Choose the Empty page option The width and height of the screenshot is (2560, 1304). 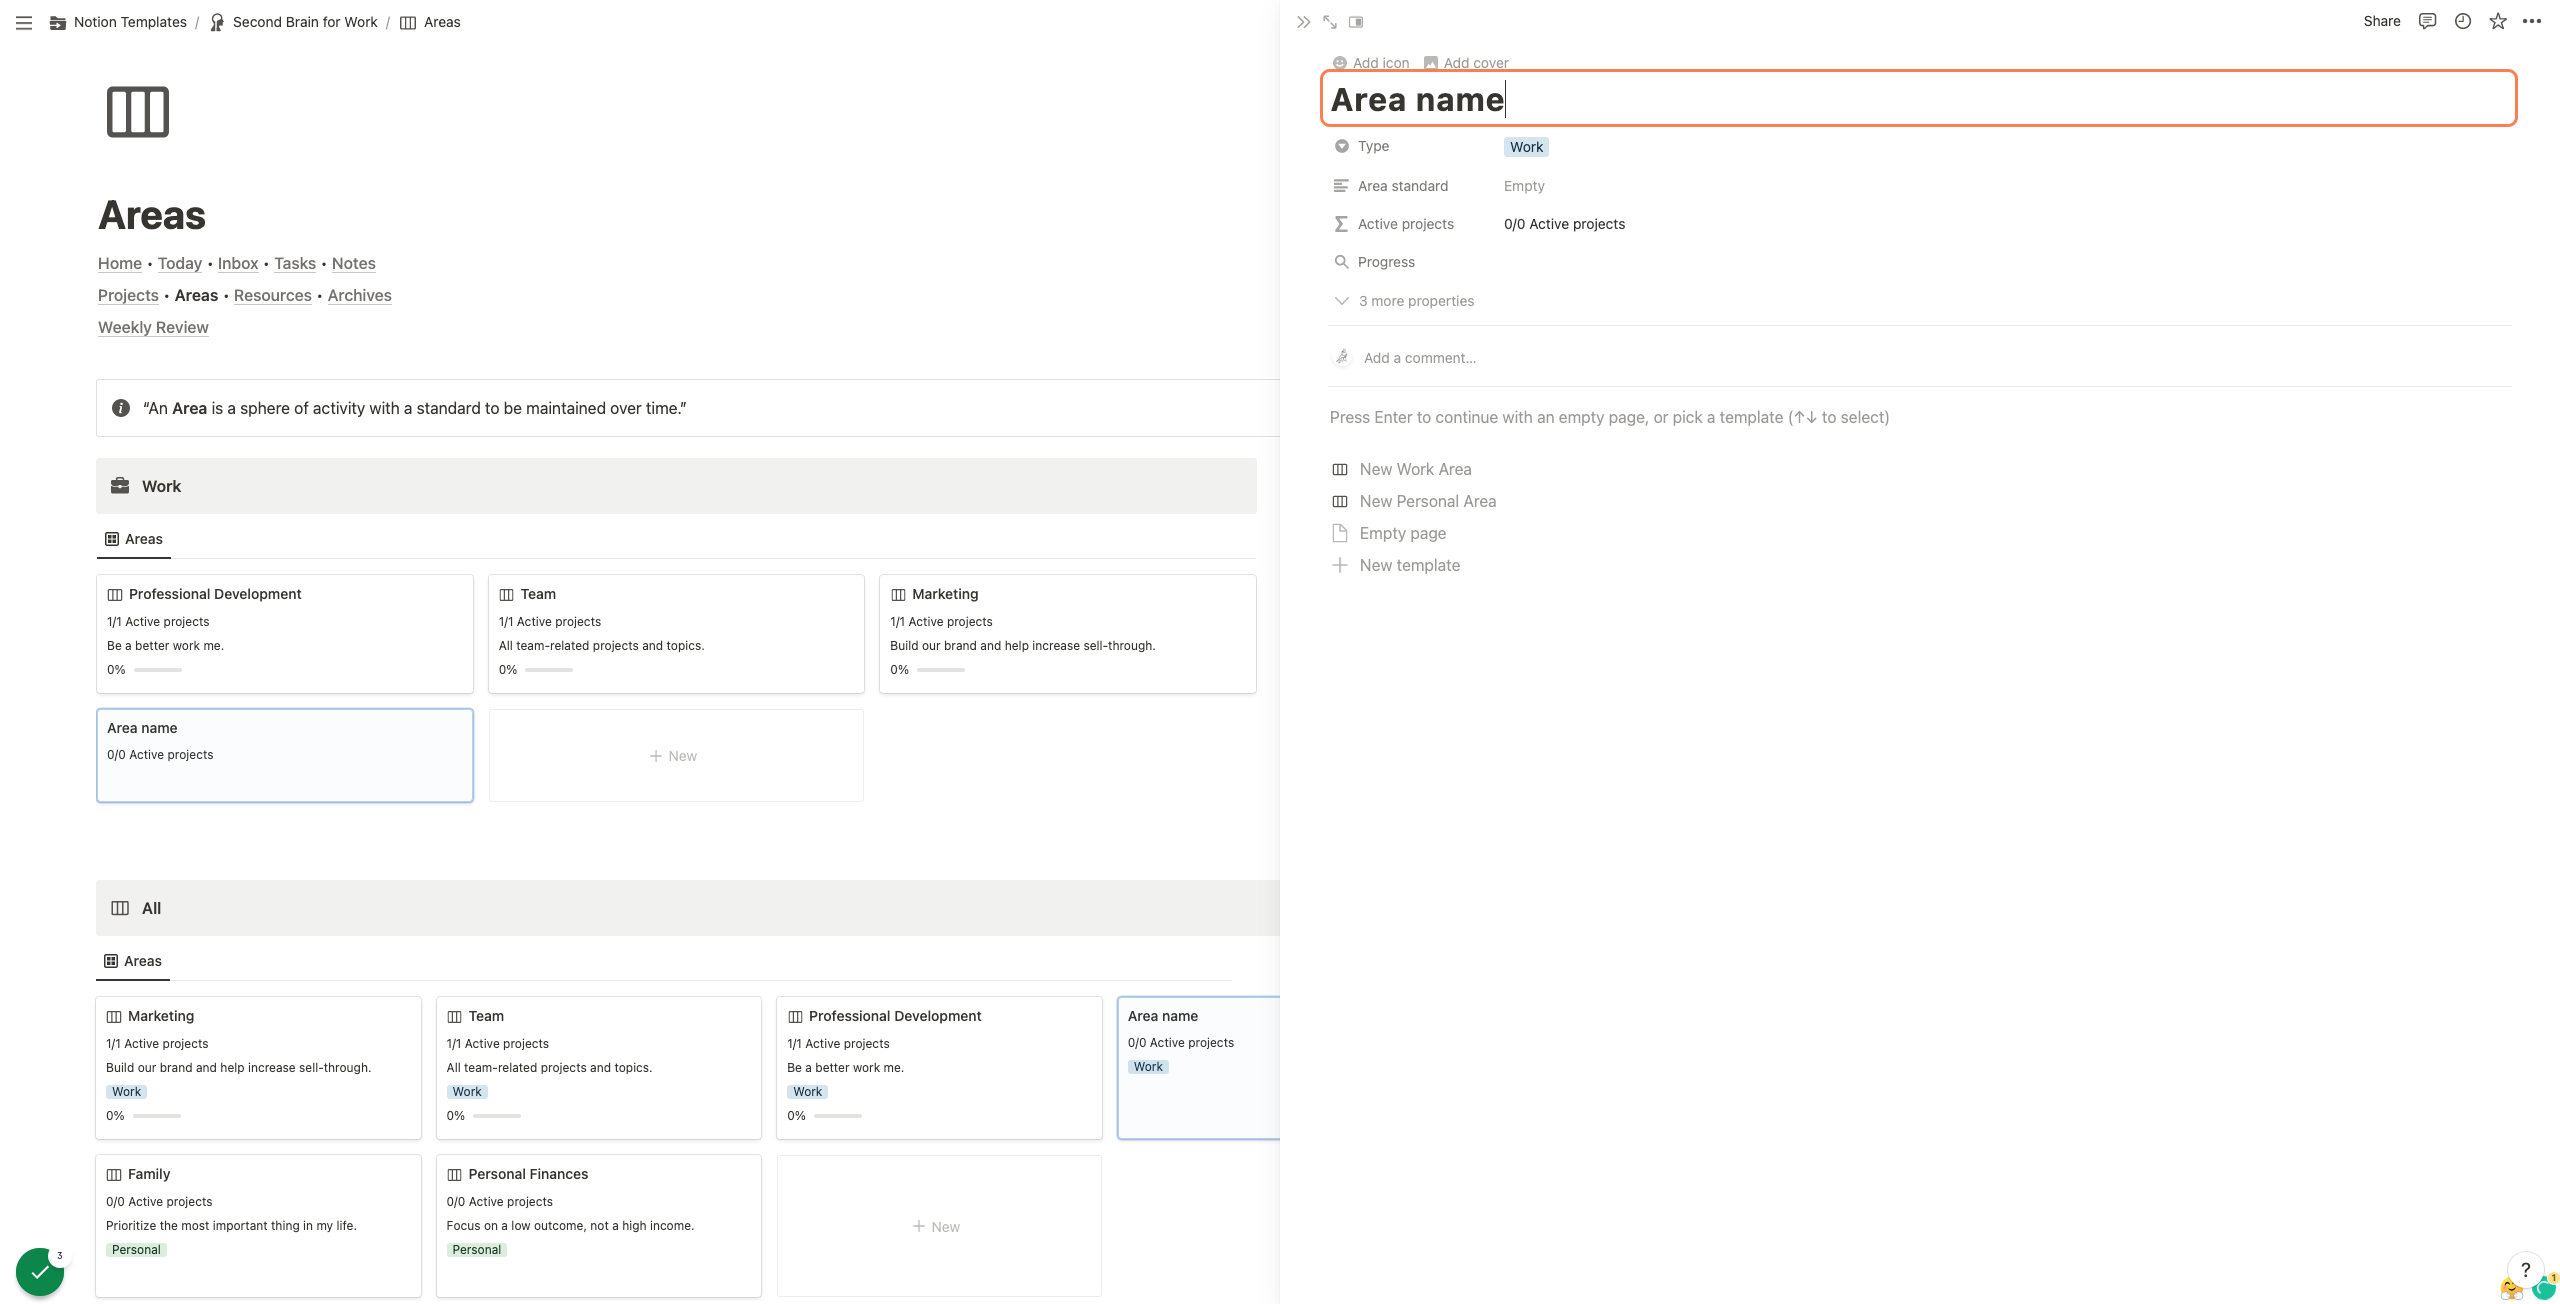pos(1389,533)
